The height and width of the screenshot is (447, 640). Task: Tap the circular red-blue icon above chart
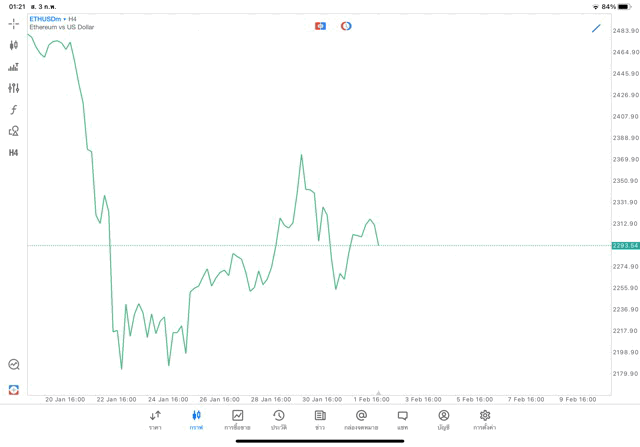[346, 26]
